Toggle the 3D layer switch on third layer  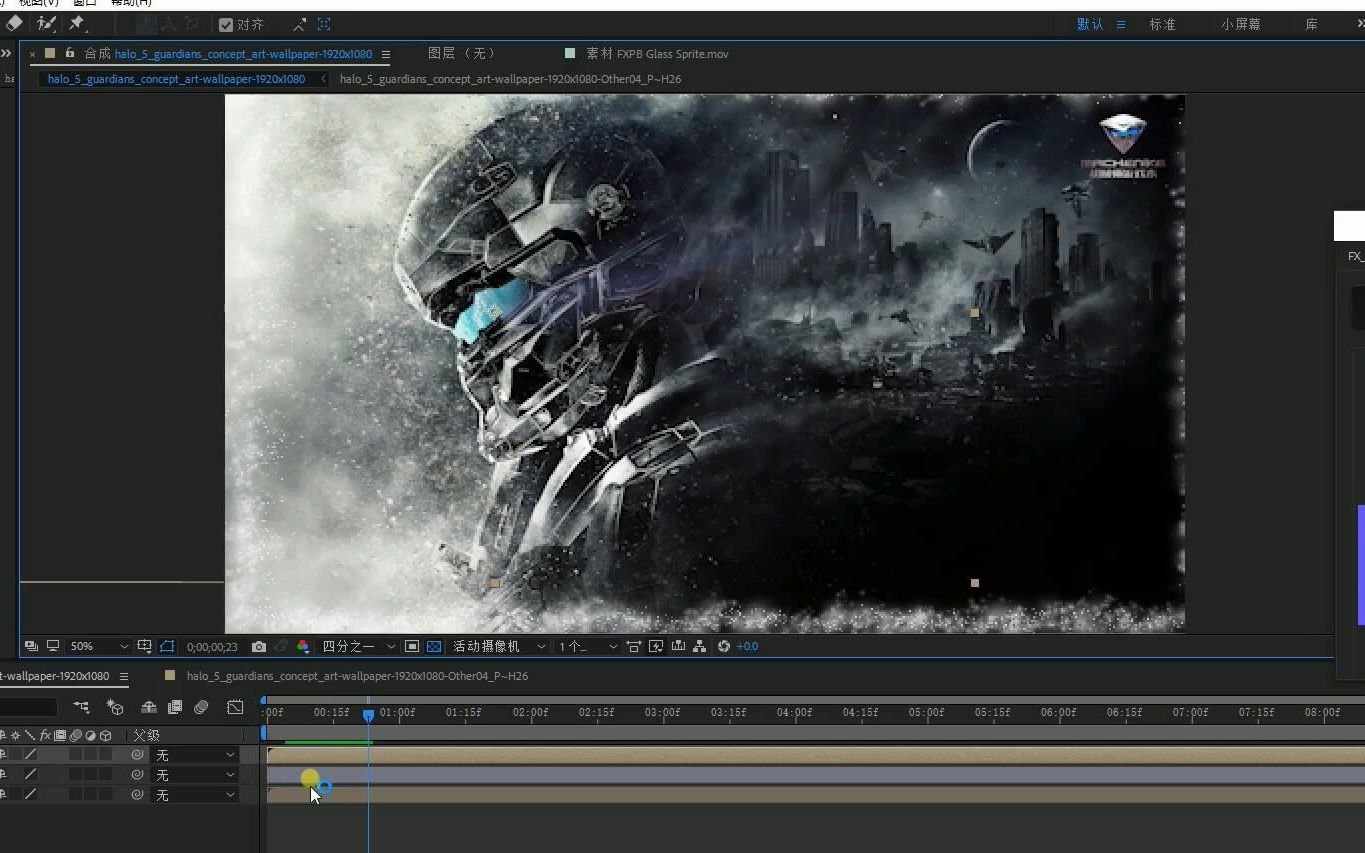pyautogui.click(x=105, y=794)
